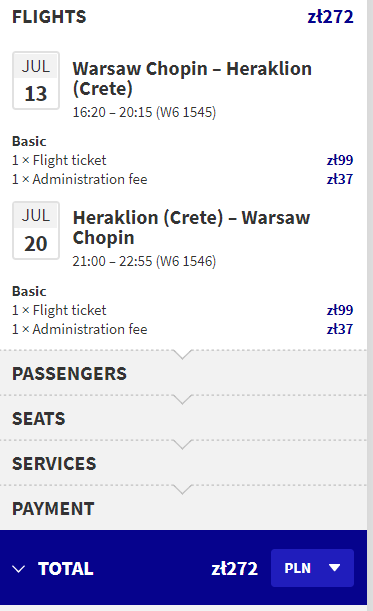
Task: Open the PLN currency dropdown
Action: pos(312,568)
